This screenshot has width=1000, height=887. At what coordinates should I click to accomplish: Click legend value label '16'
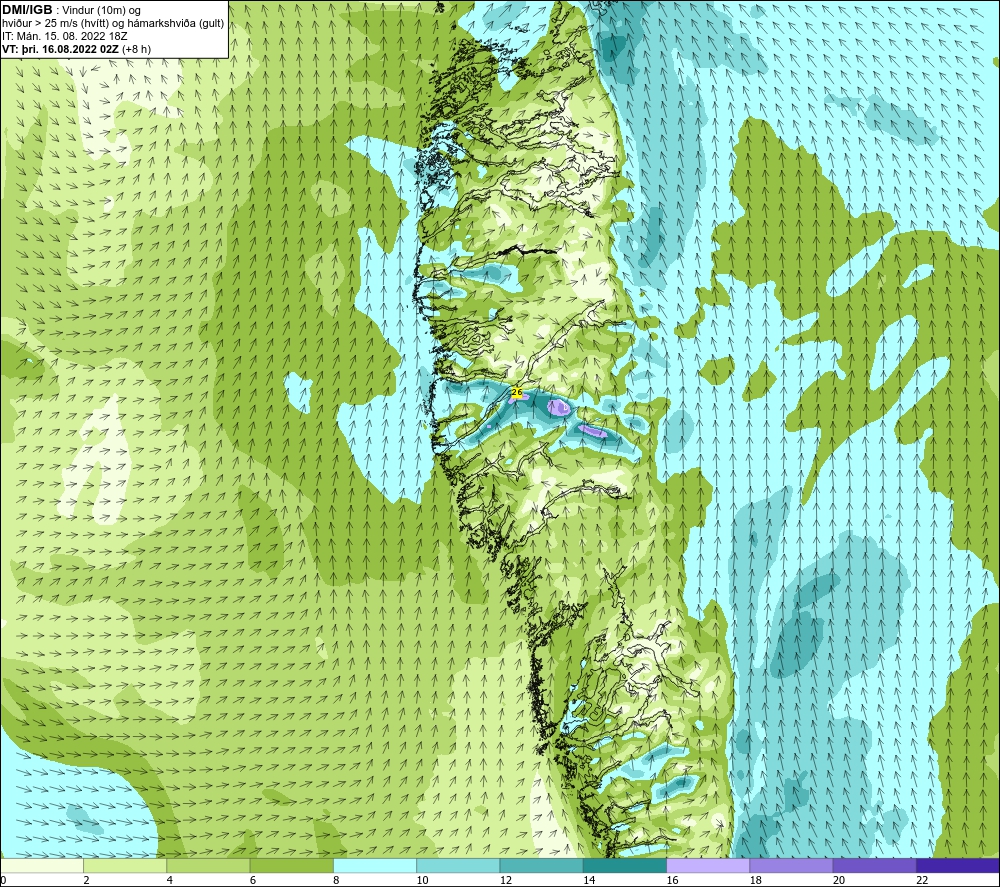672,880
